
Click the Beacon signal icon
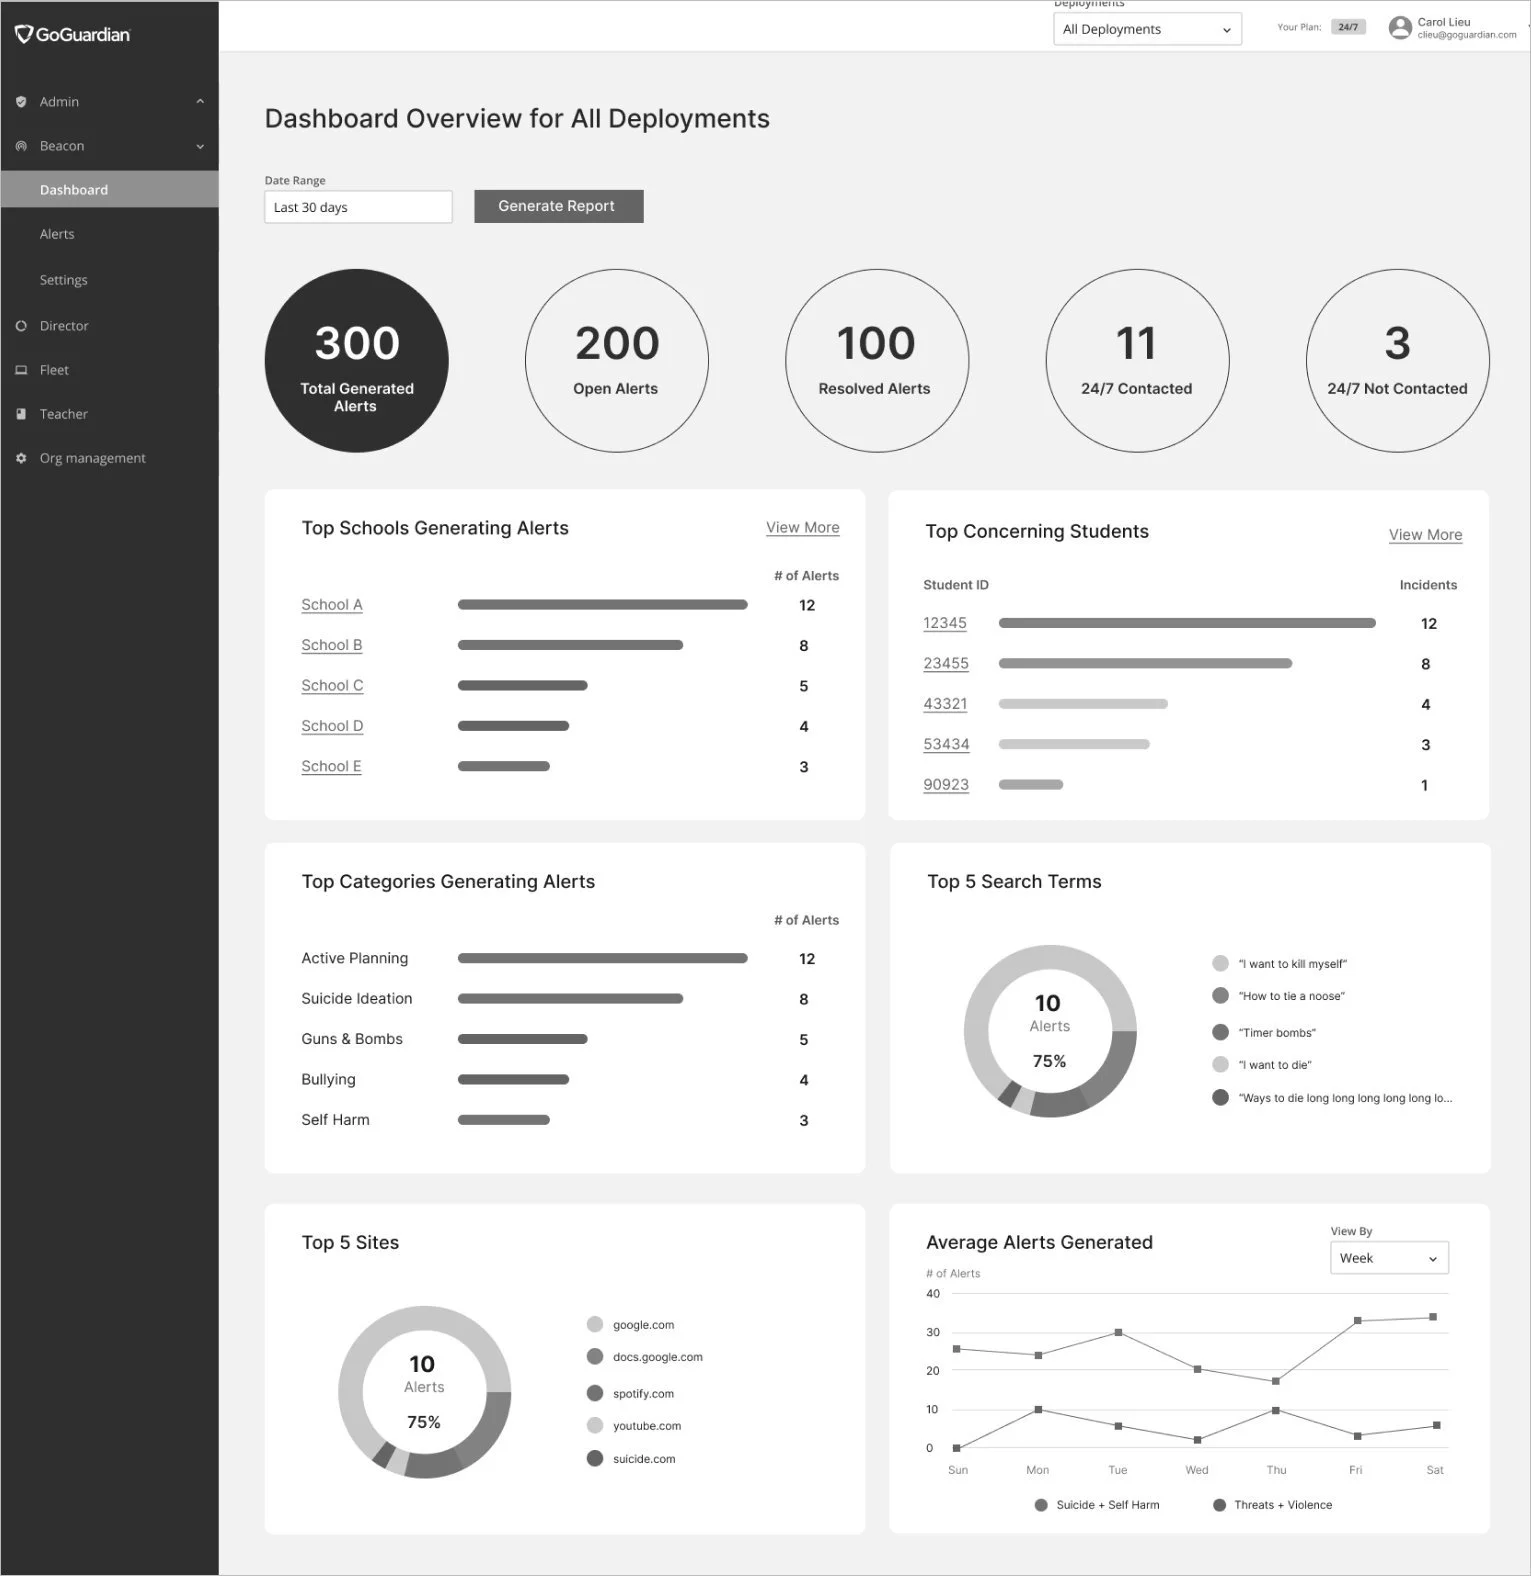tap(21, 146)
